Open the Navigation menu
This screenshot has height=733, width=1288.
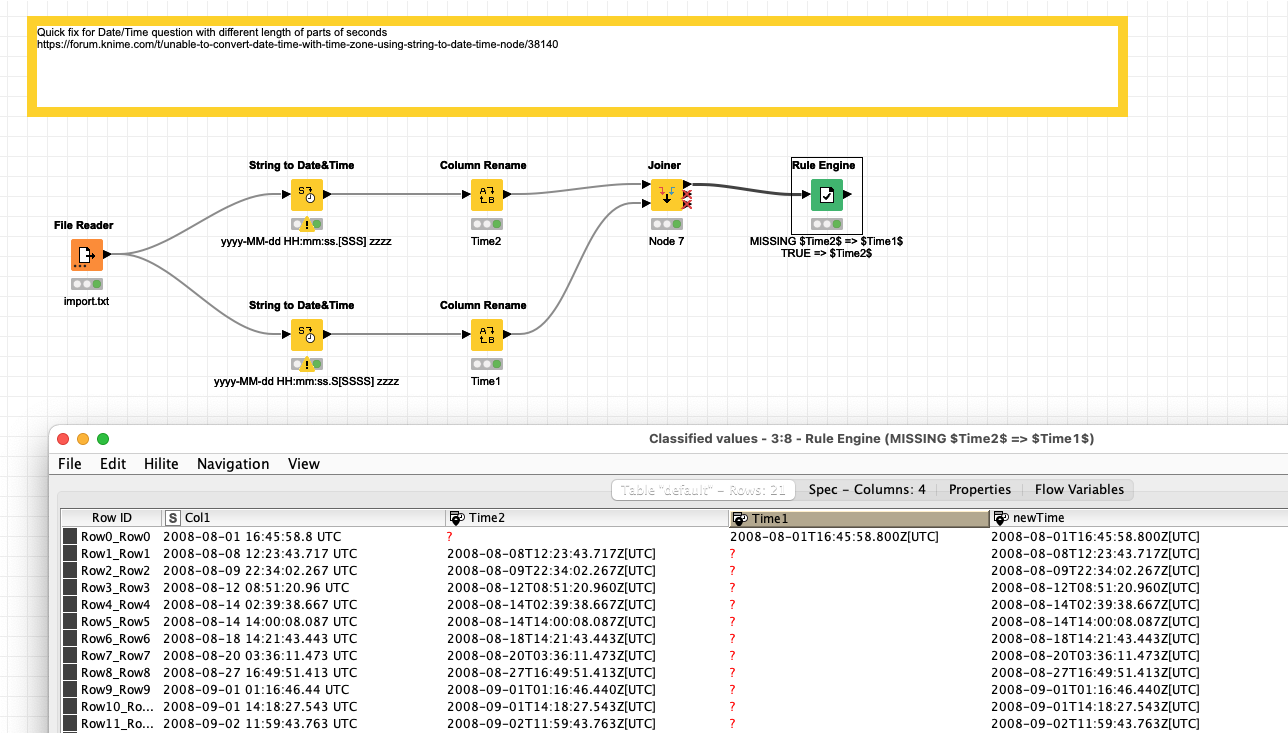coord(233,464)
